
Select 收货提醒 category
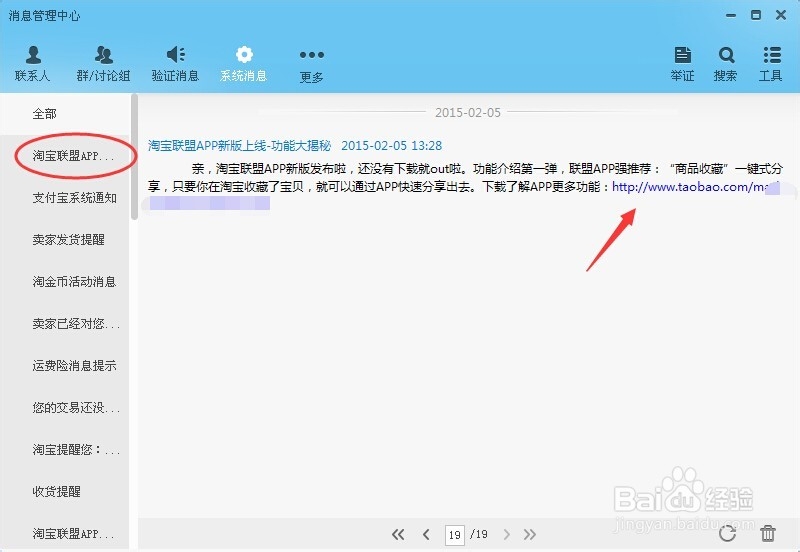click(x=65, y=491)
